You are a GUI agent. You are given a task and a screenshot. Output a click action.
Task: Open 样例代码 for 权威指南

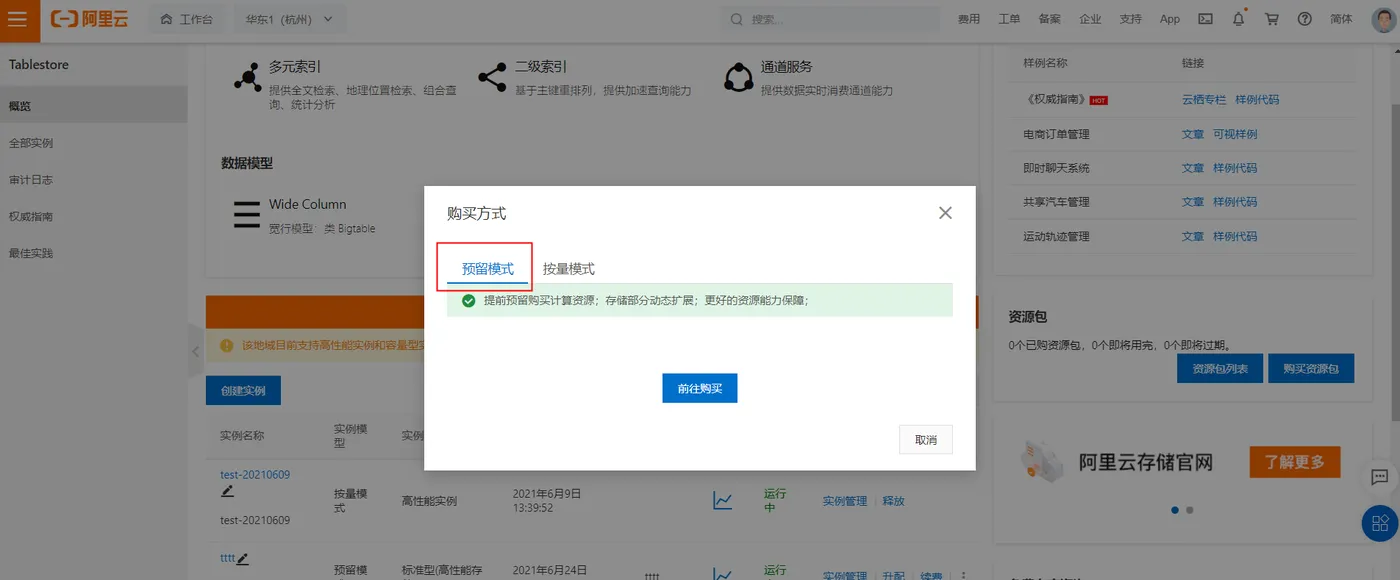pos(1257,100)
